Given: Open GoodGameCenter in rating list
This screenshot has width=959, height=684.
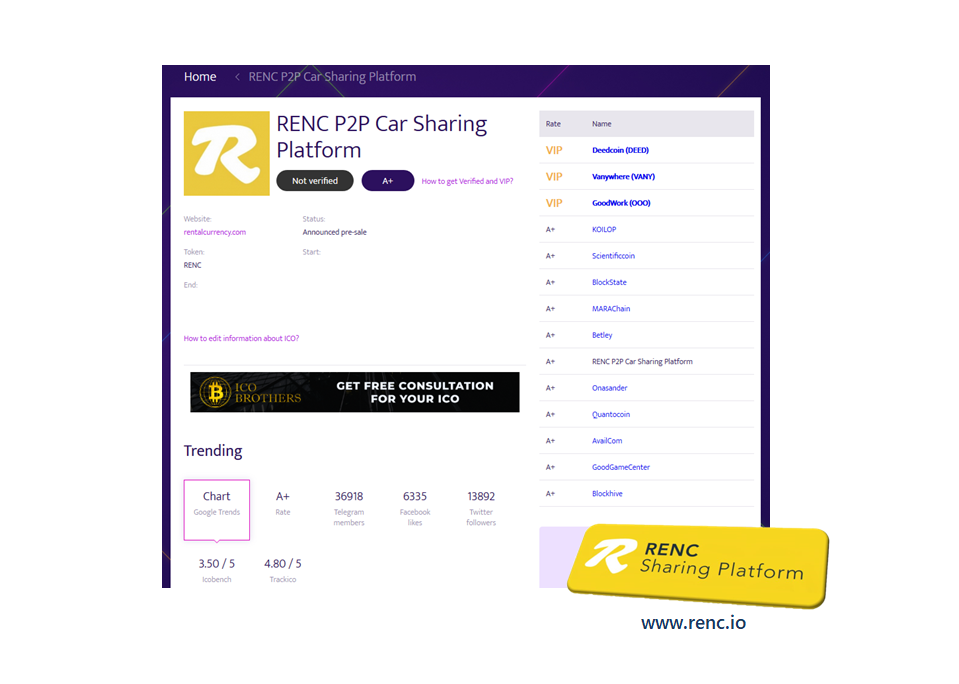Looking at the screenshot, I should click(x=621, y=467).
